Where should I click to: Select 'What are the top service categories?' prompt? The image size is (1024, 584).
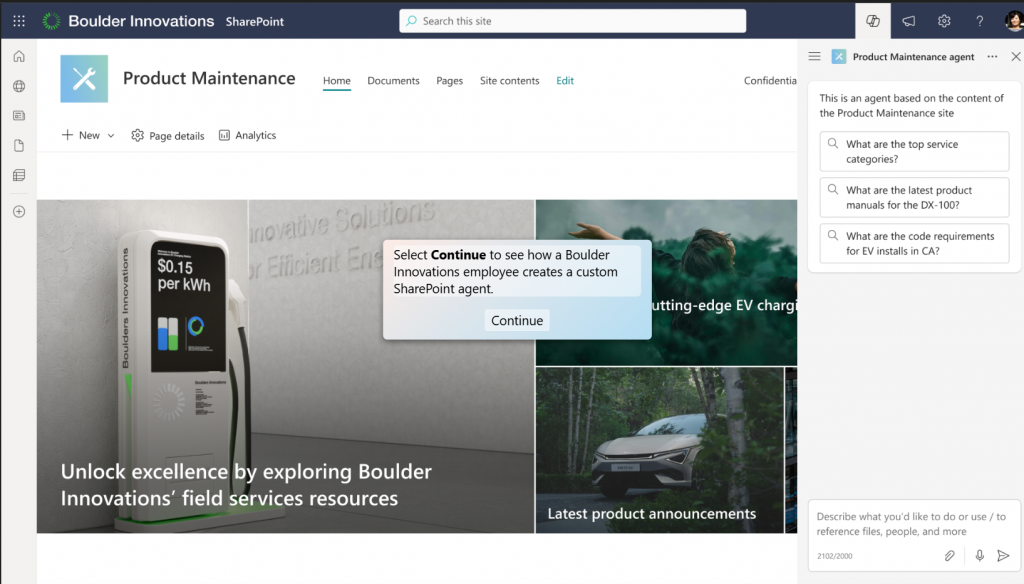pyautogui.click(x=914, y=152)
